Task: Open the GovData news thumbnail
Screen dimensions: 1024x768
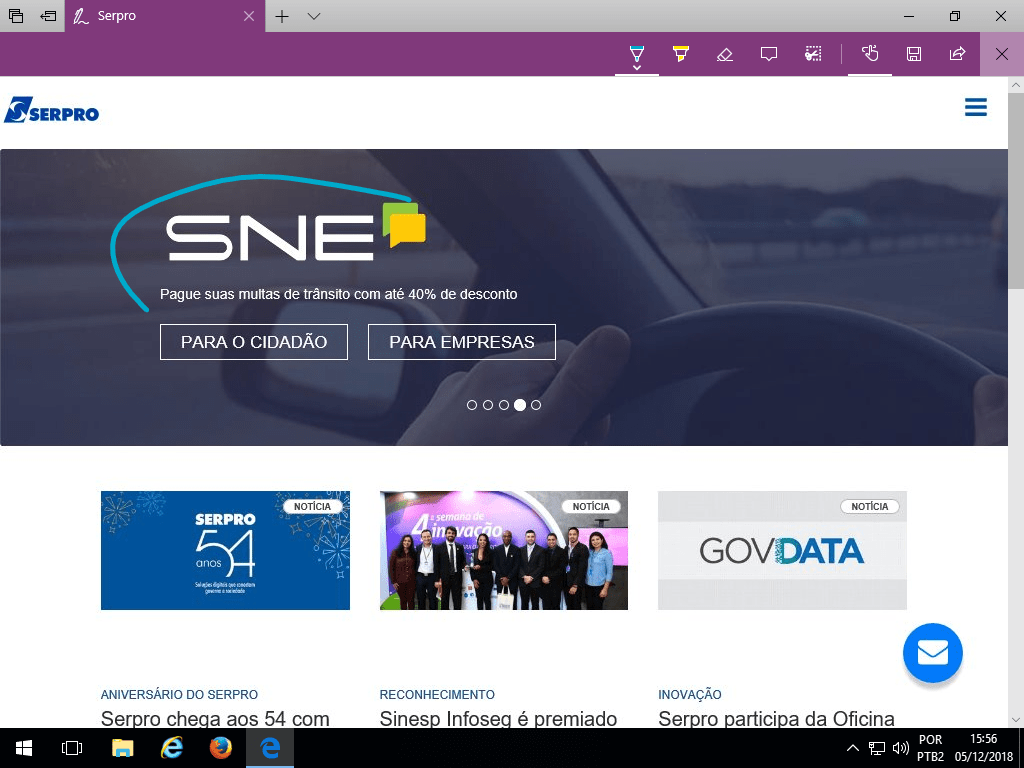Action: tap(782, 550)
